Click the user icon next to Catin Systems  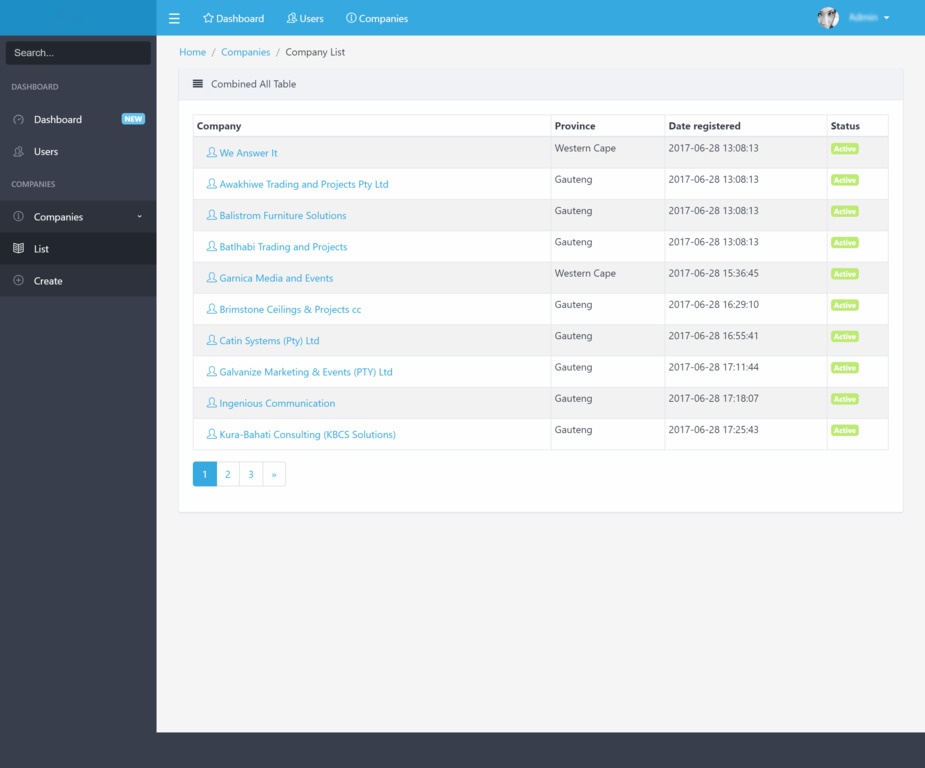coord(211,340)
